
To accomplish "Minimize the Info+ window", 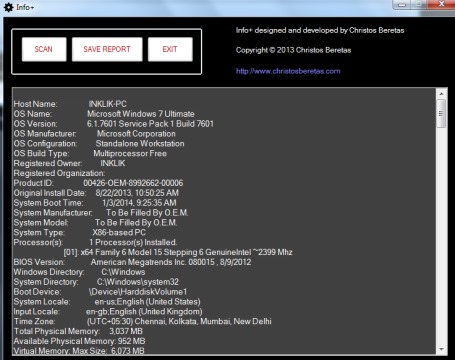I will coord(402,5).
